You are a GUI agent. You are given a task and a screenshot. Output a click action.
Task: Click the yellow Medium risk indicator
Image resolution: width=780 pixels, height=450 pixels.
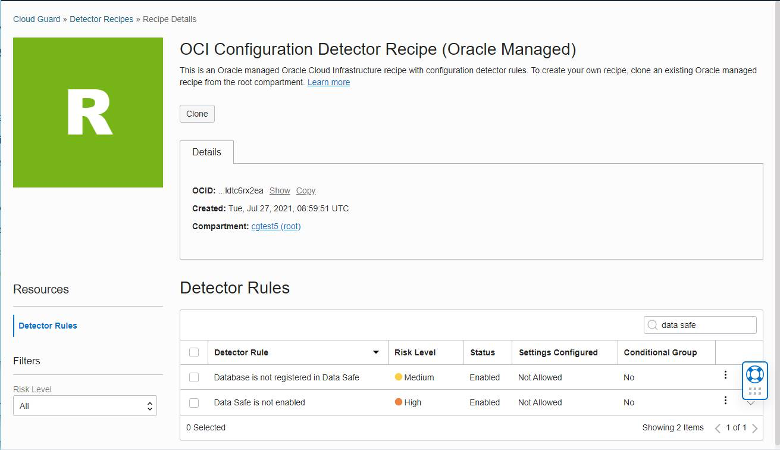click(x=399, y=377)
